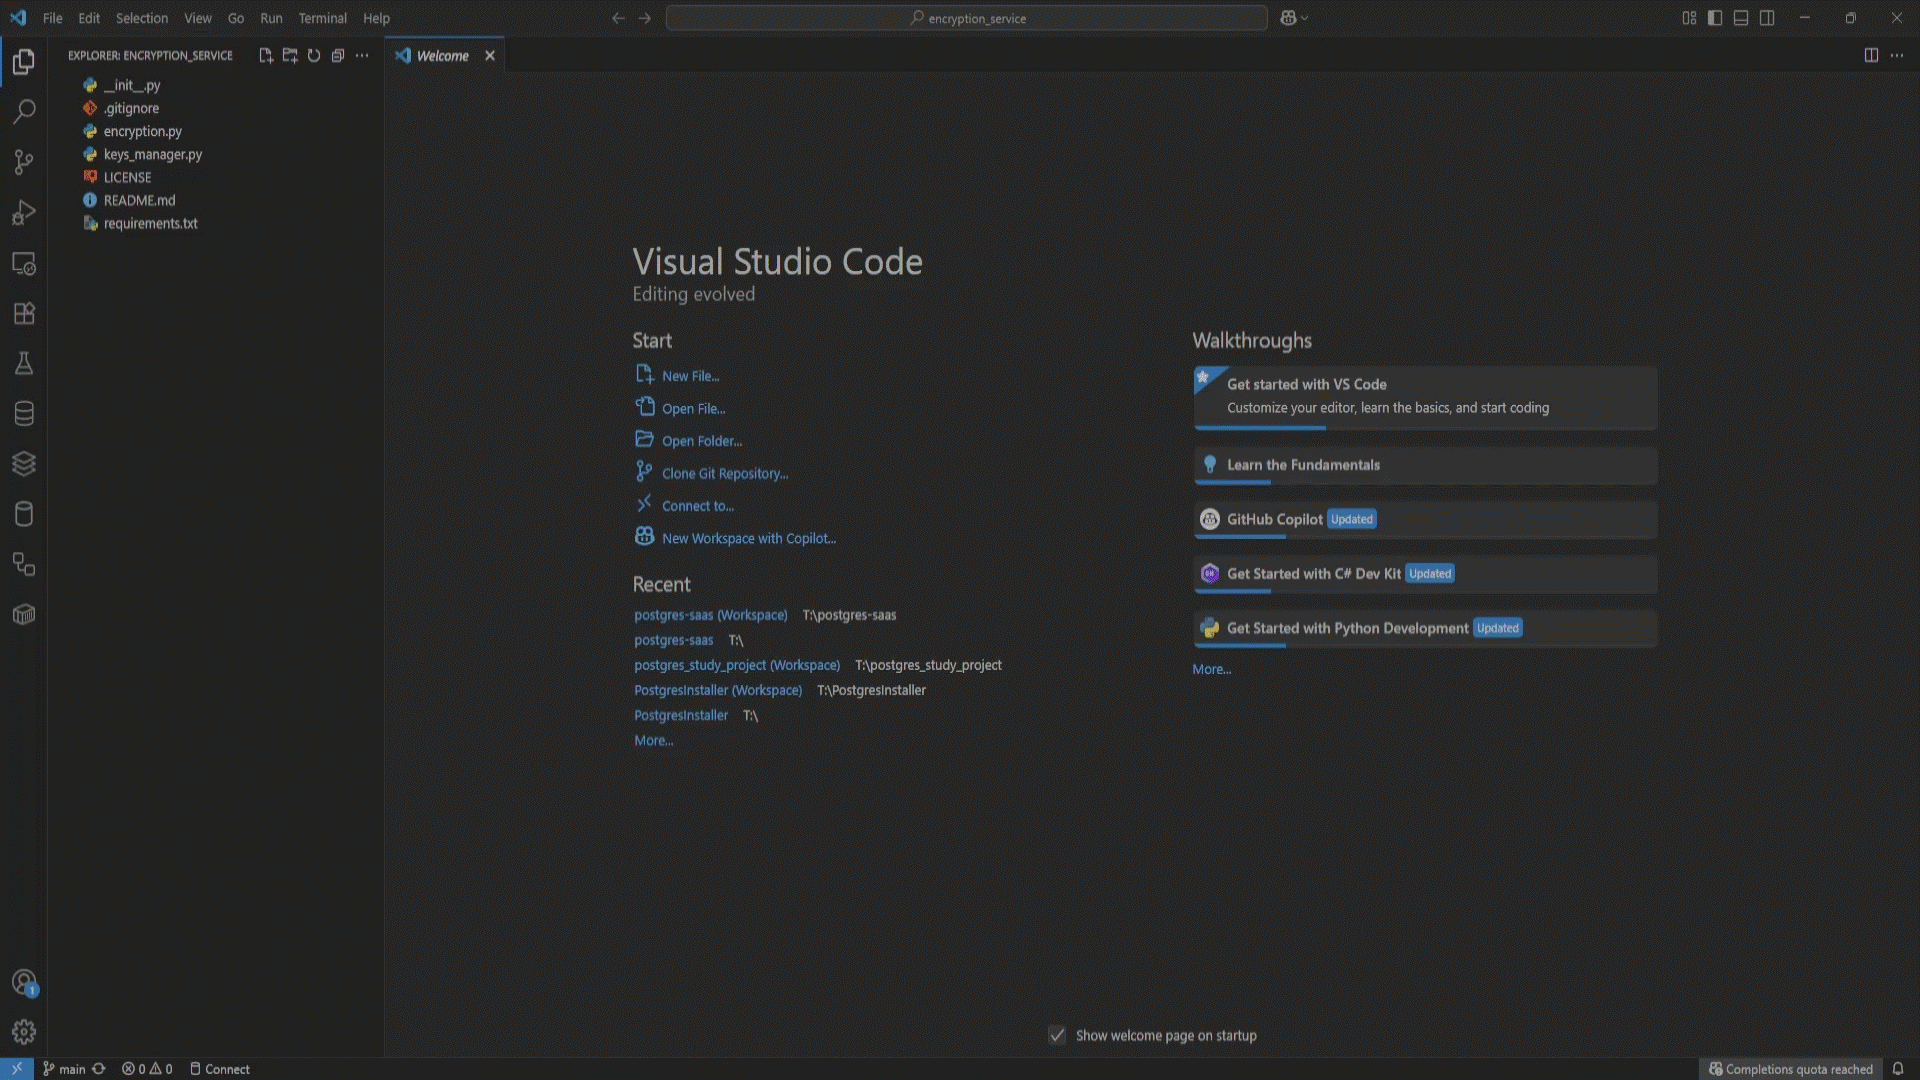Open requirements.txt in the Explorer
1920x1080 pixels.
[150, 223]
